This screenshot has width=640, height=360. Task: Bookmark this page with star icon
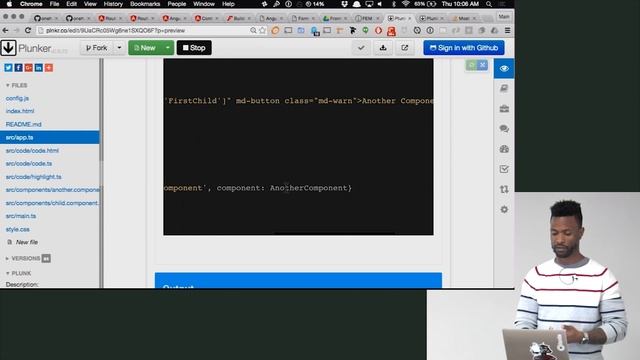[262, 30]
